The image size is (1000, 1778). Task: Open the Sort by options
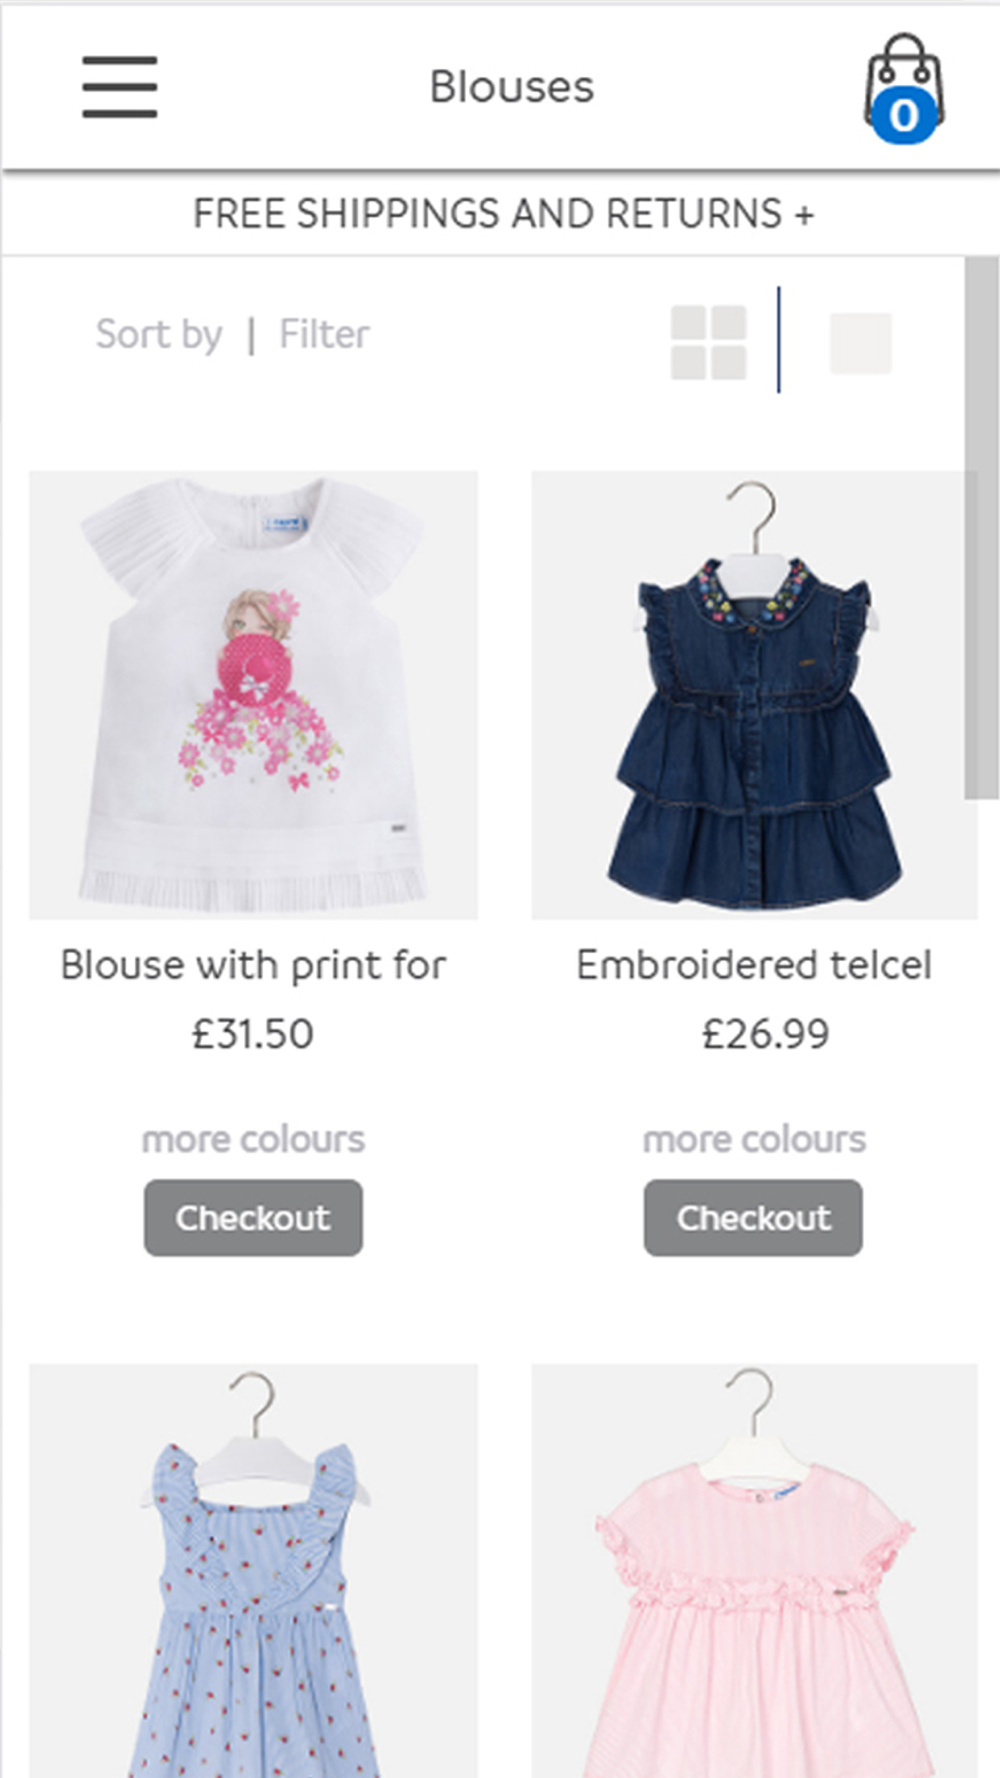(x=159, y=334)
